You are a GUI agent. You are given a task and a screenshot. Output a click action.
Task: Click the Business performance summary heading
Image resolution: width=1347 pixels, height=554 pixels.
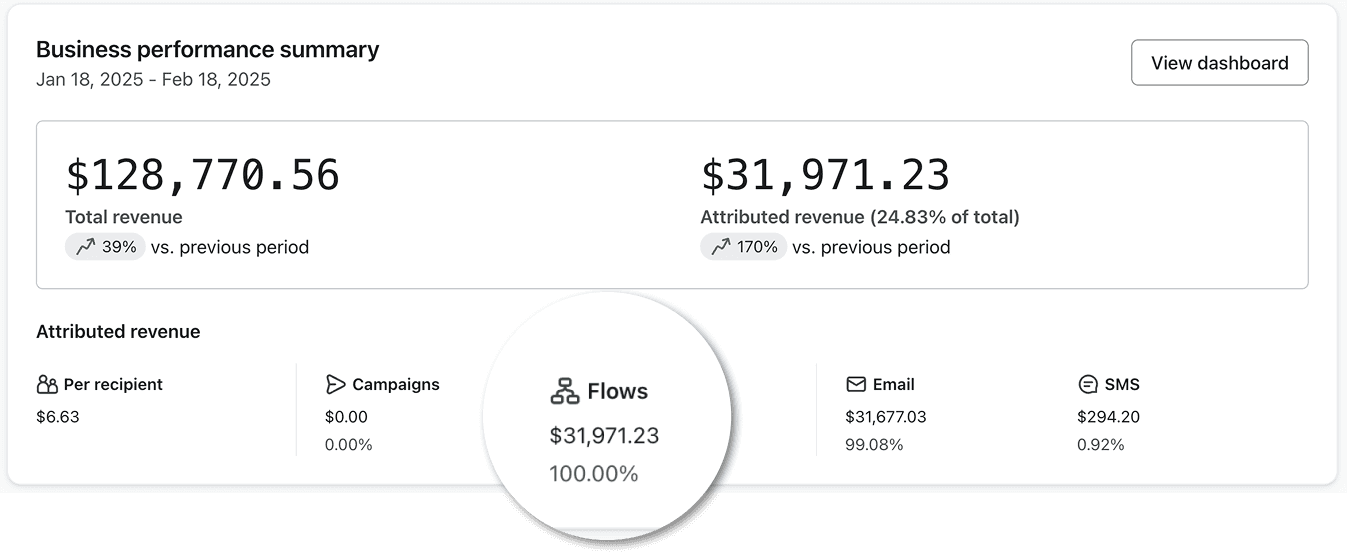coord(208,49)
